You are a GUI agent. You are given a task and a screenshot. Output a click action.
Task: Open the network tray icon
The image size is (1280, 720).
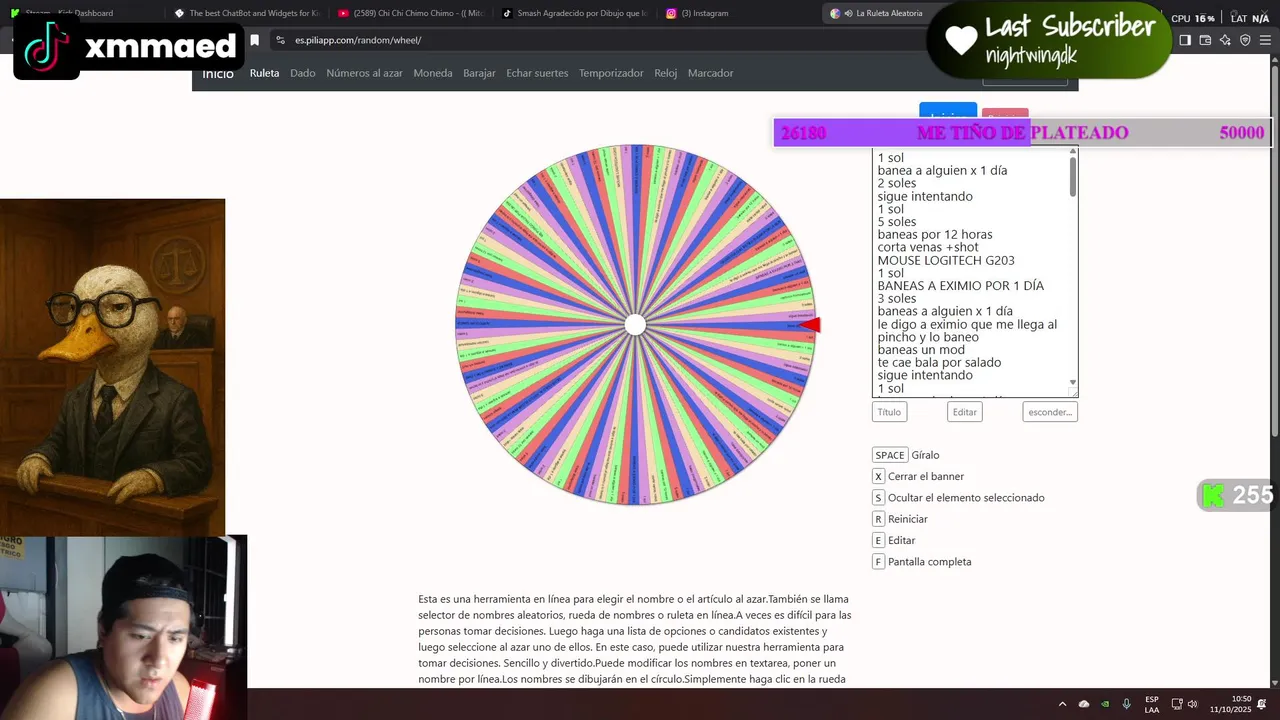pos(1177,704)
